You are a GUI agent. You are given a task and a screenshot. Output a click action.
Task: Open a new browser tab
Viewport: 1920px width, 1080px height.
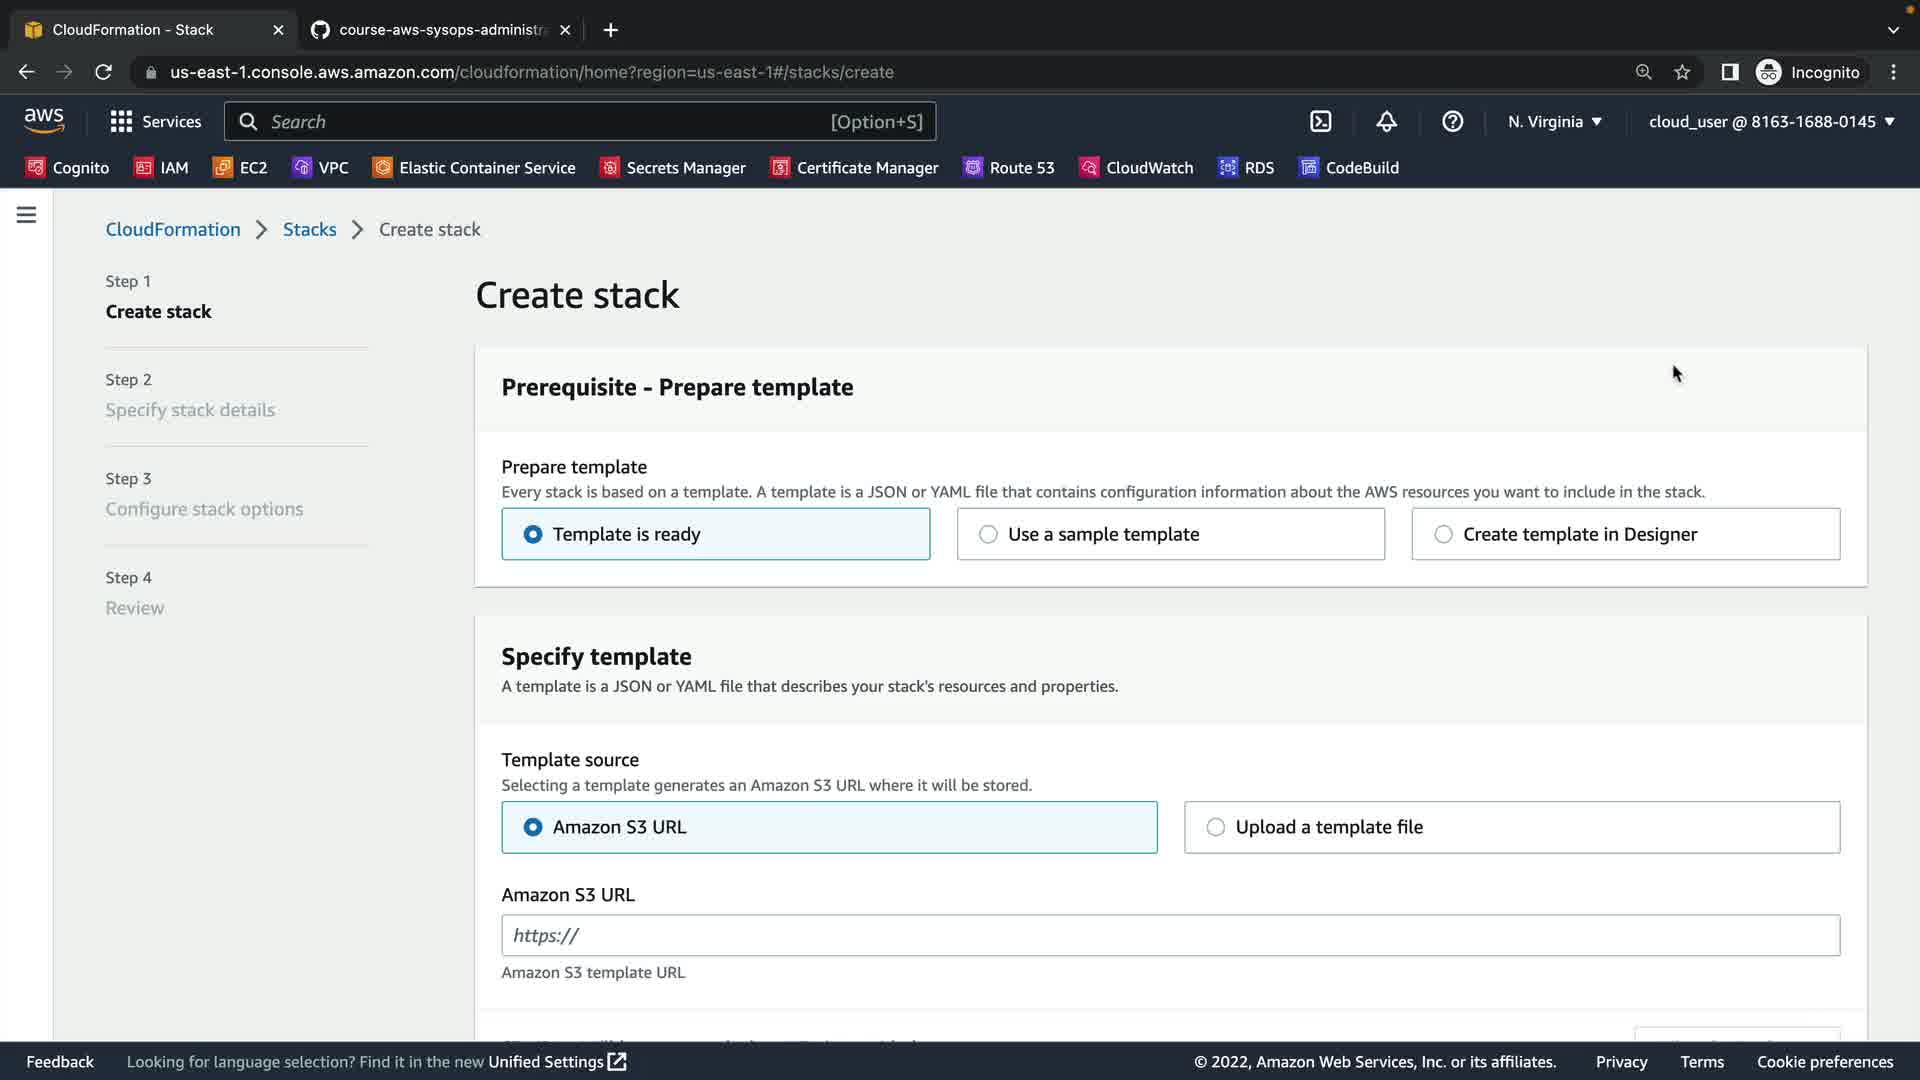(610, 30)
